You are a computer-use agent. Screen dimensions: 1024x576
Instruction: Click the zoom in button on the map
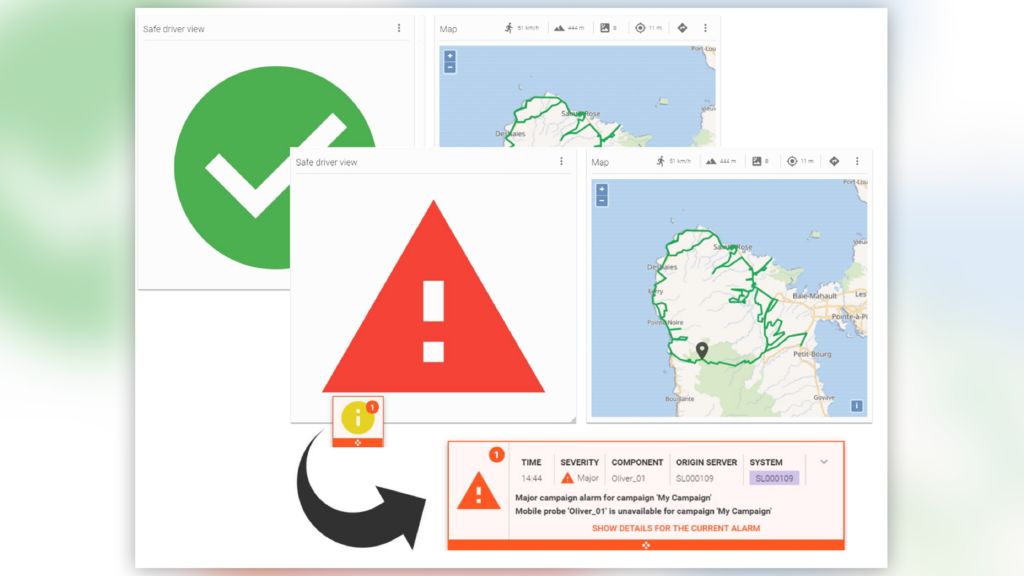[x=600, y=188]
